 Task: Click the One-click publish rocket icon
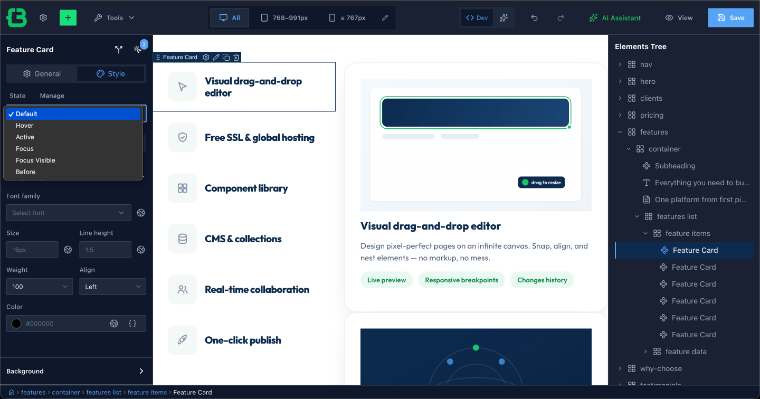point(182,340)
